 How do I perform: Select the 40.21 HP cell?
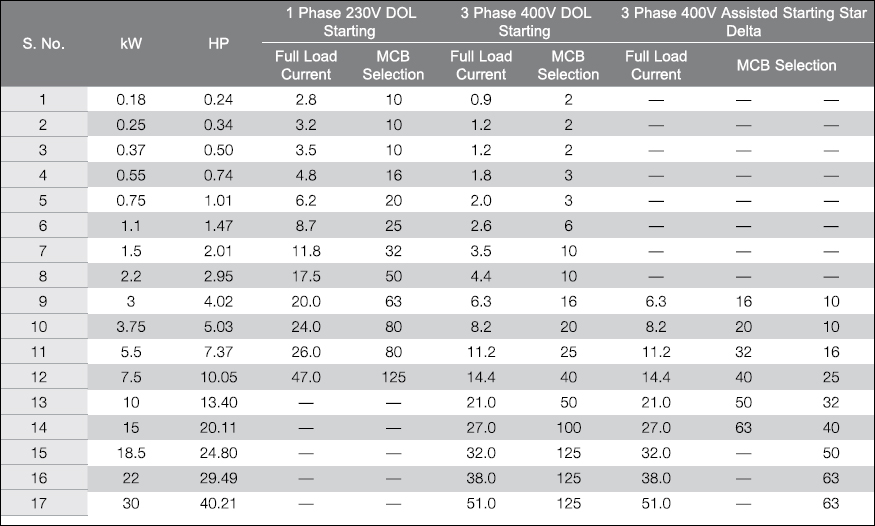[218, 504]
